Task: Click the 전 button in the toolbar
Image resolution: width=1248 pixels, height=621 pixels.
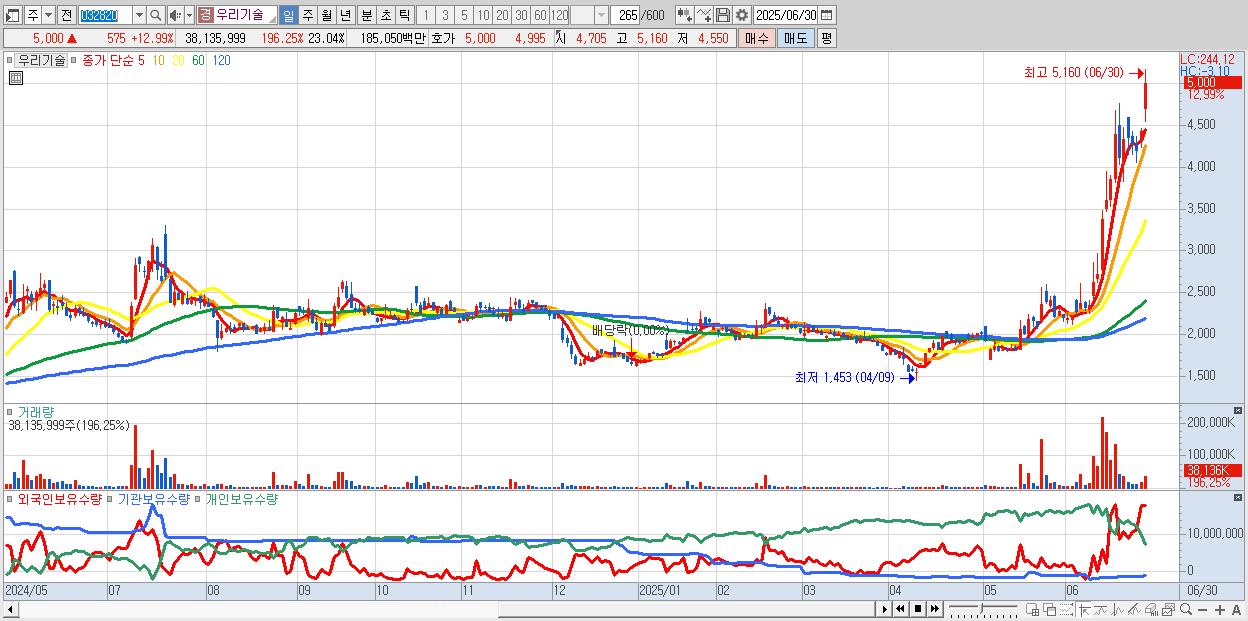Action: [66, 15]
